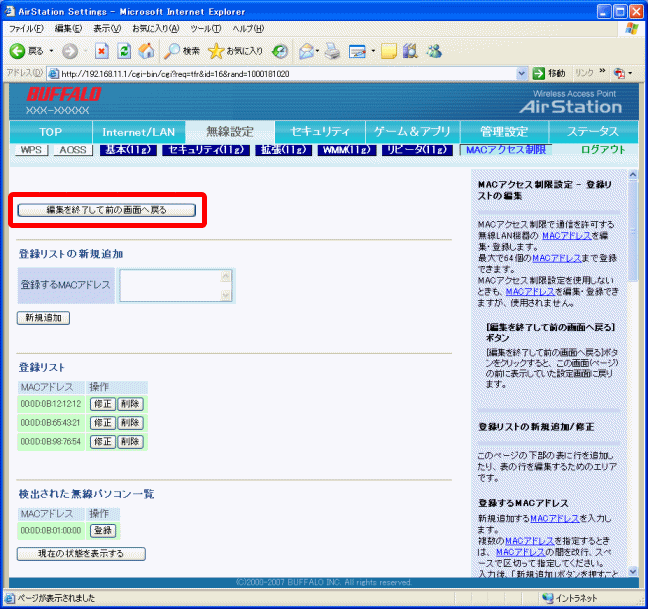The width and height of the screenshot is (648, 609).
Task: Expand the Edit icon dropdown arrow
Action: pos(373,51)
